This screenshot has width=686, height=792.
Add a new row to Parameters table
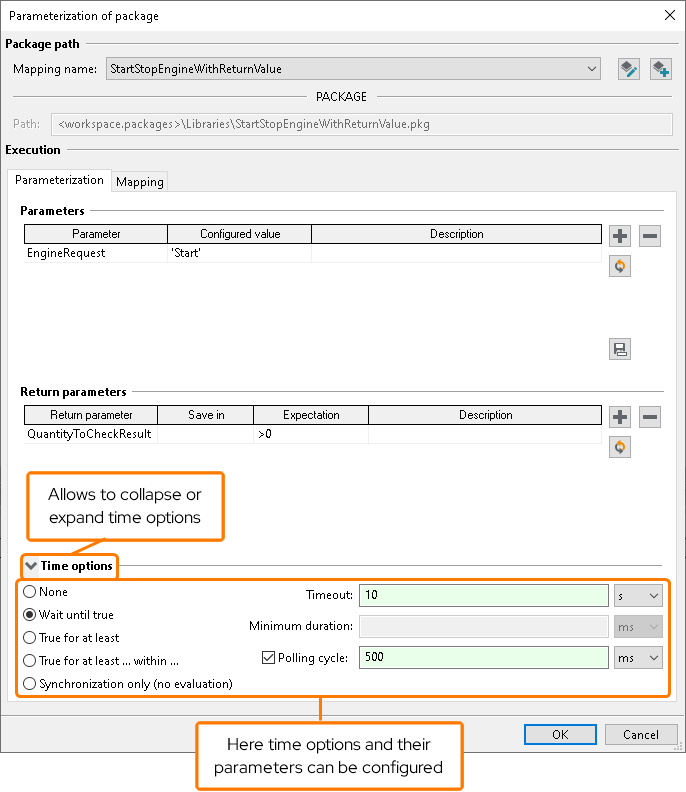[x=620, y=236]
